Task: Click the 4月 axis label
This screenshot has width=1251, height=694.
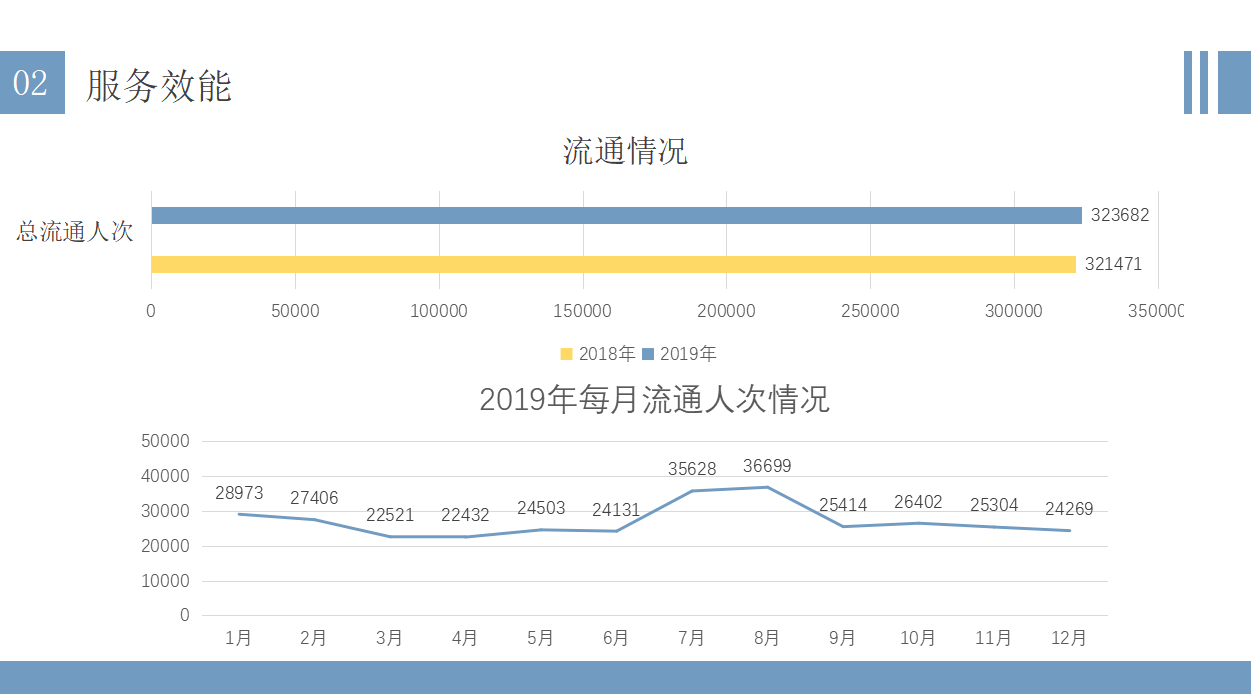Action: pos(465,638)
